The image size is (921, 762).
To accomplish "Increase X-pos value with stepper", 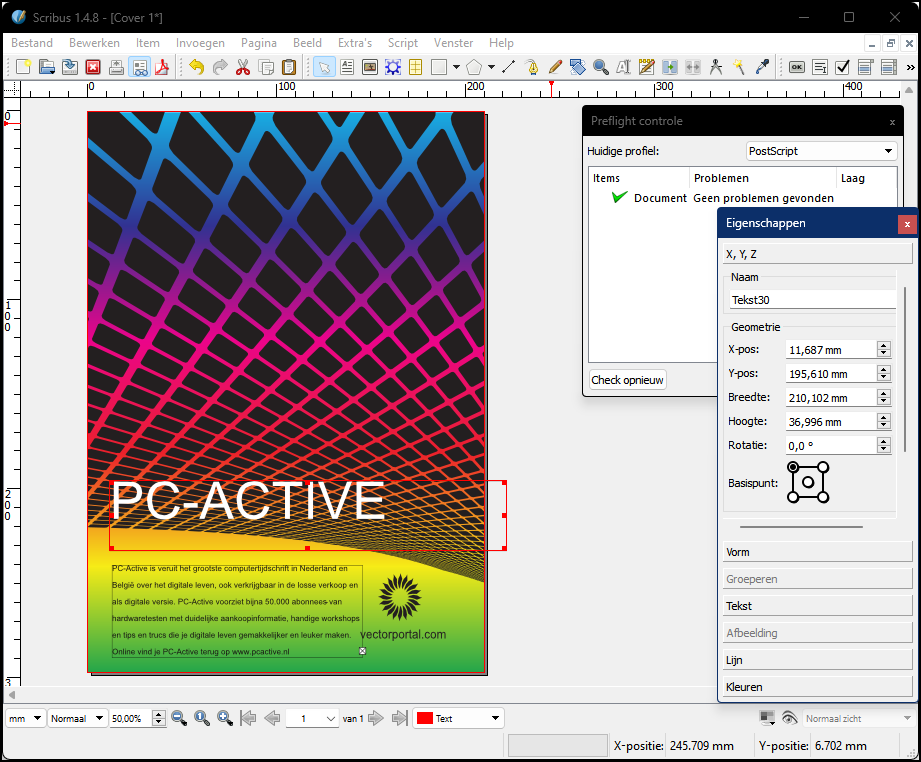I will pos(883,345).
